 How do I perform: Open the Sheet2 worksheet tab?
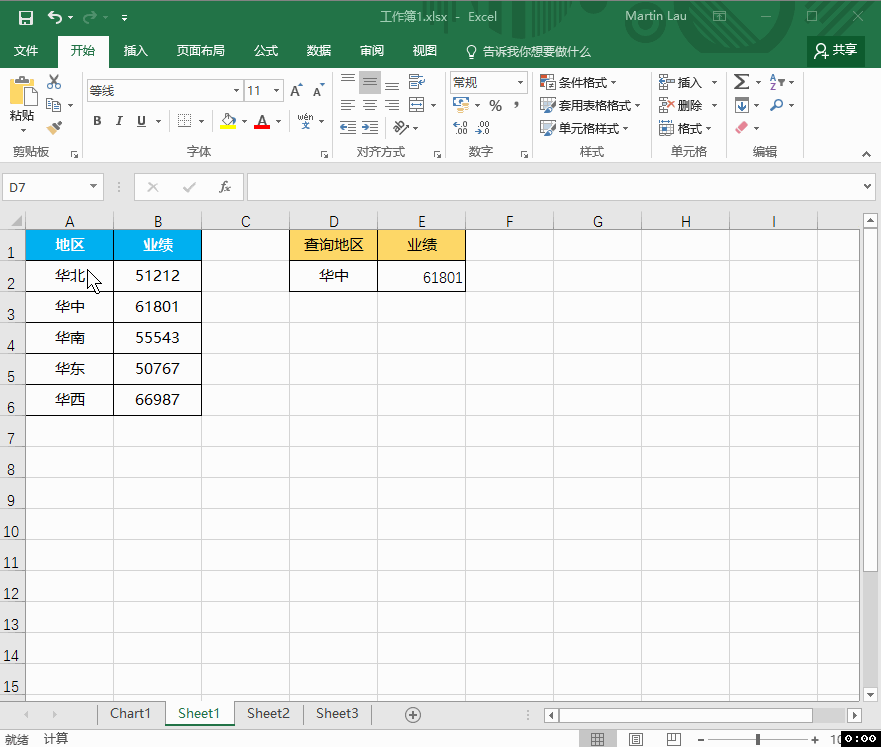tap(268, 714)
